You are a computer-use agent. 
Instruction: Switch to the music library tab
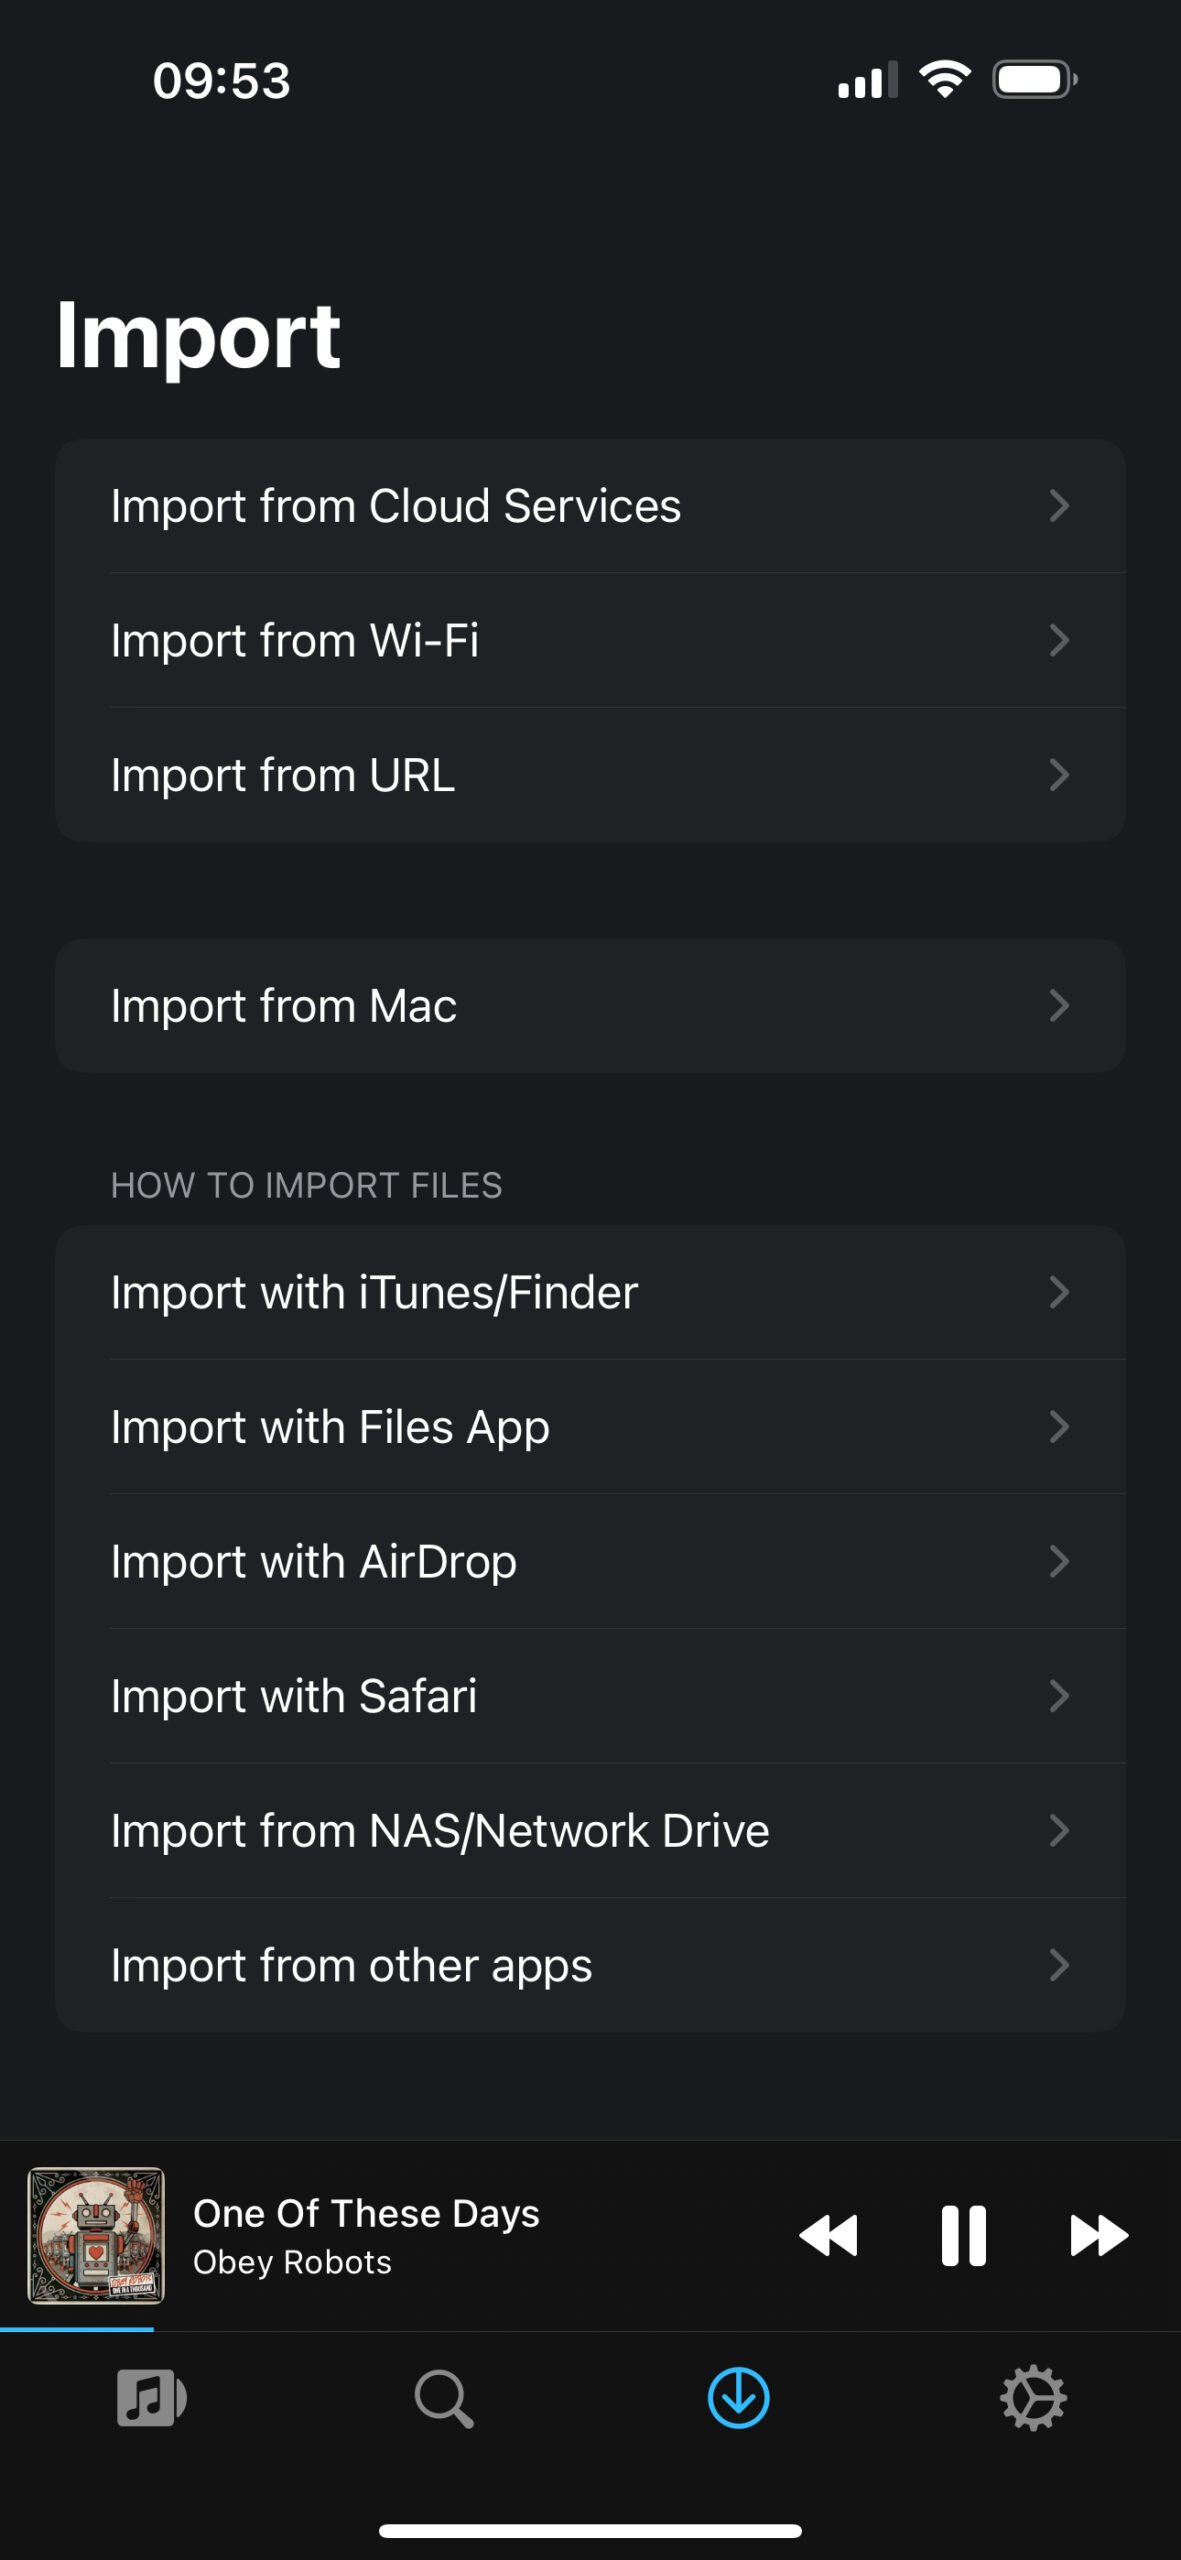pos(151,2398)
